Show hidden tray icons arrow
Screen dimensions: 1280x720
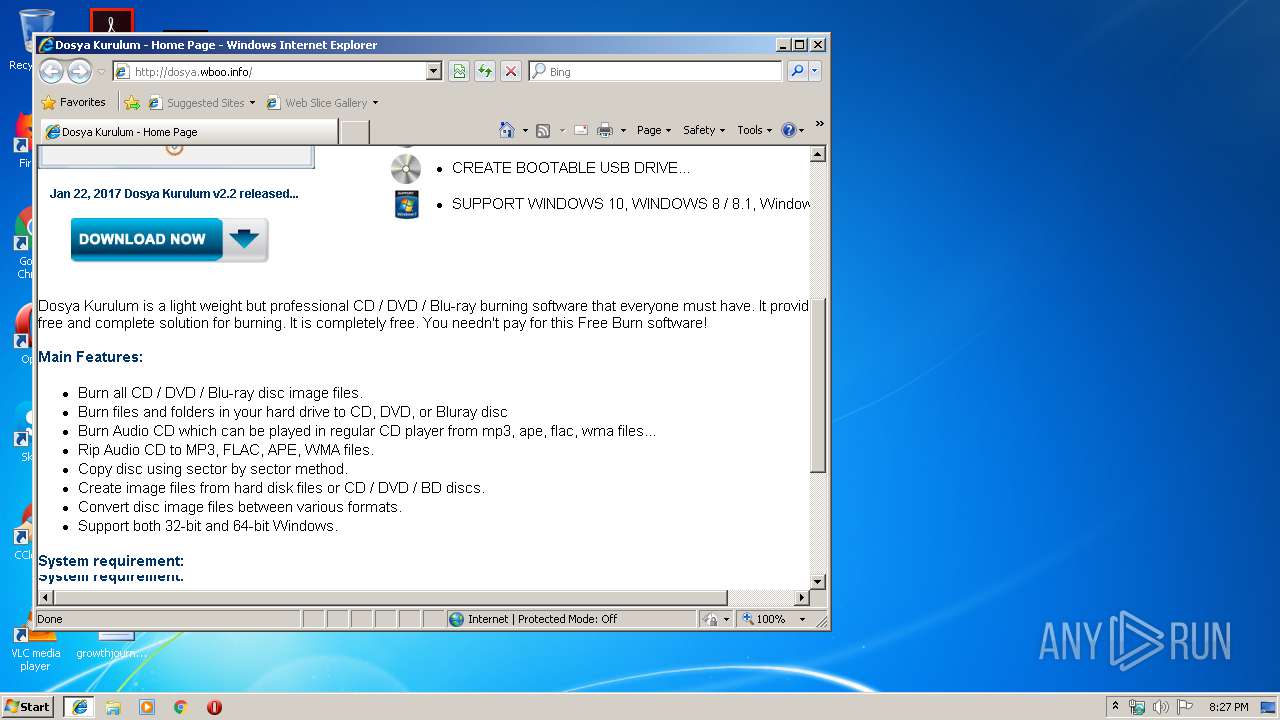1115,706
